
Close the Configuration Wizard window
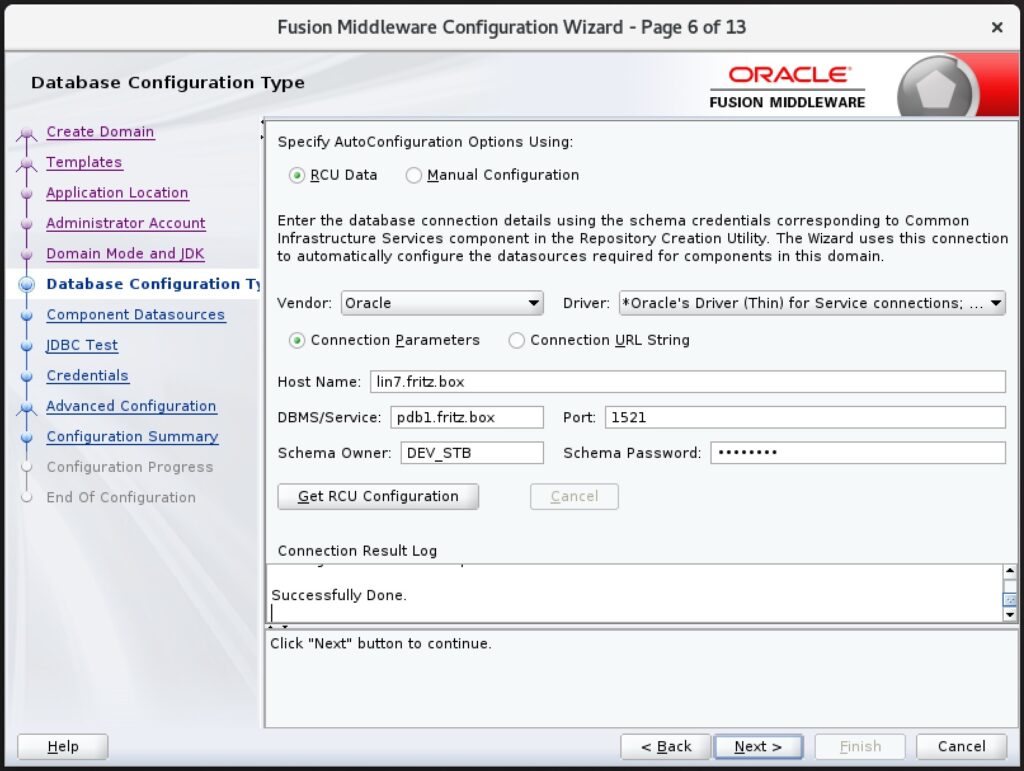click(x=997, y=27)
